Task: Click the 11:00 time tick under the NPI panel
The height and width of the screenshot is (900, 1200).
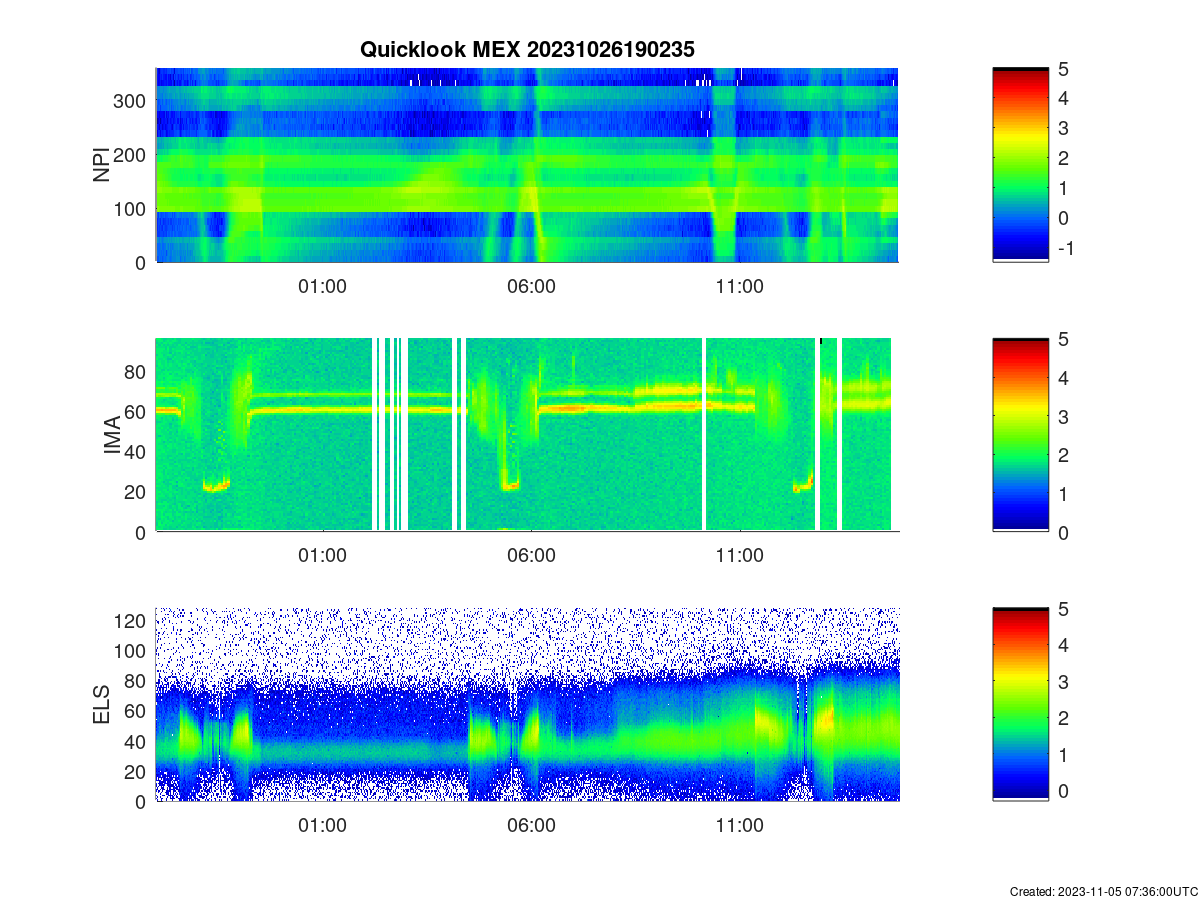Action: pyautogui.click(x=740, y=287)
